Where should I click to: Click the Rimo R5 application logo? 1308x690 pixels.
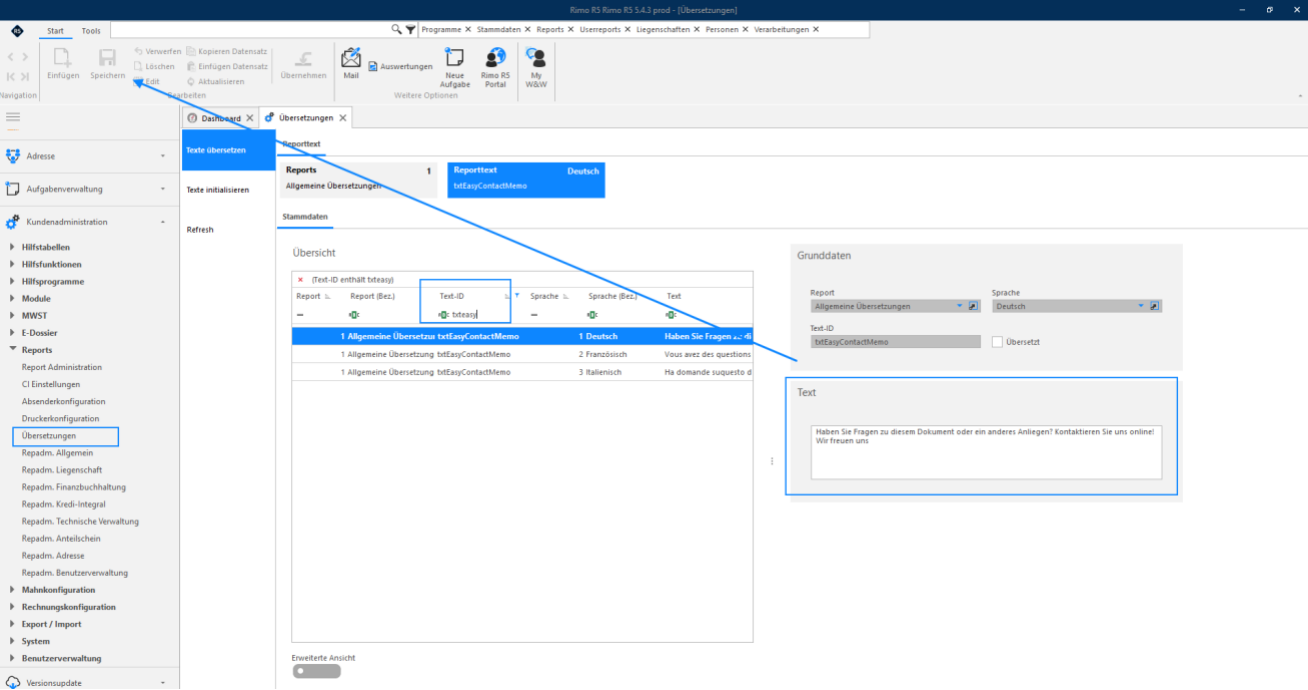coord(18,31)
